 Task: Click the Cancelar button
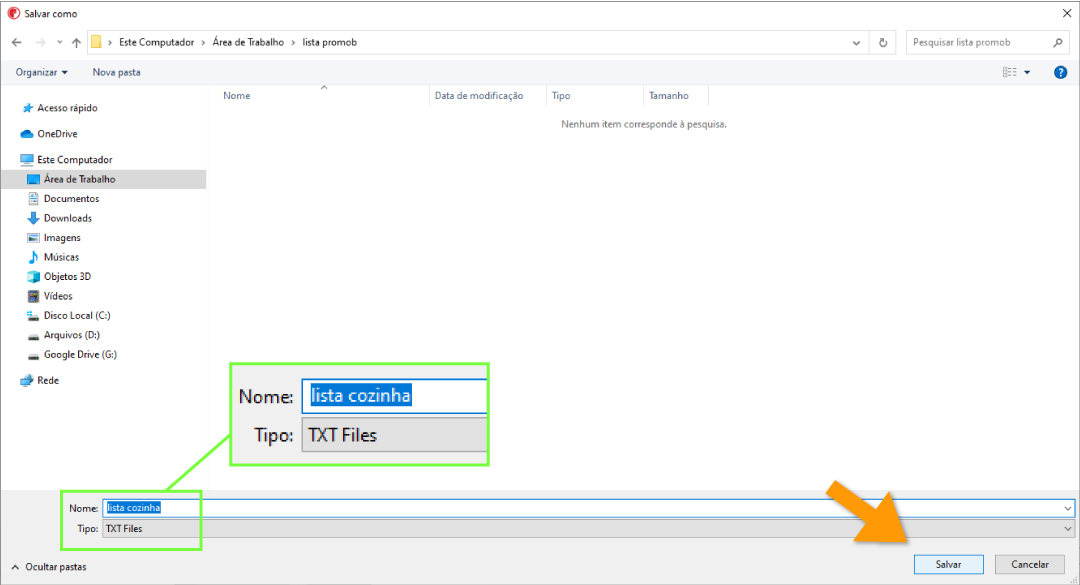1030,564
